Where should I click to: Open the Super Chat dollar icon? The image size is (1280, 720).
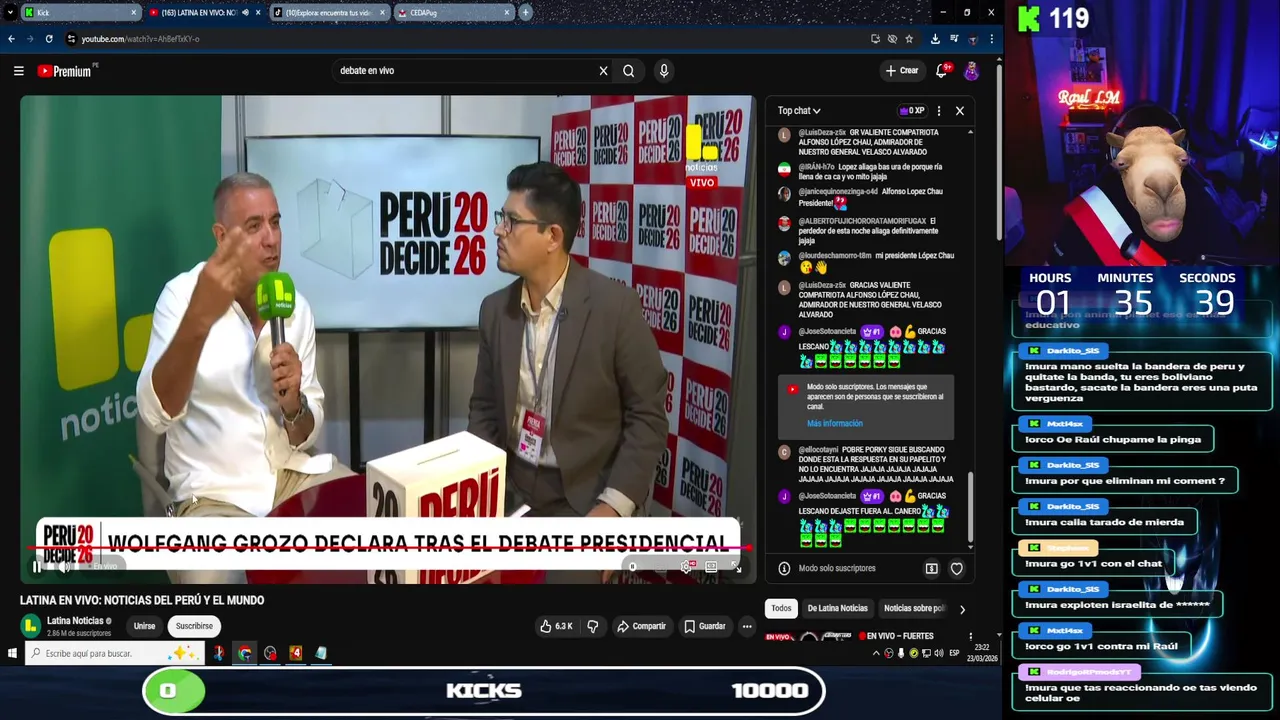[x=931, y=569]
